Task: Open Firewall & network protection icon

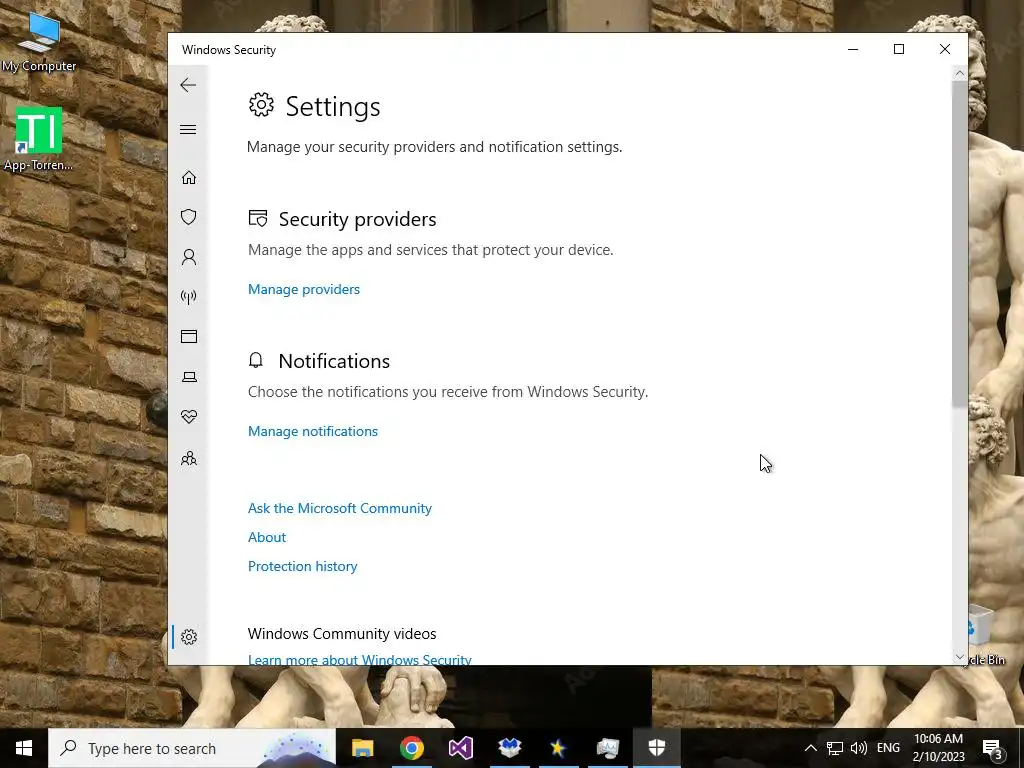Action: (189, 297)
